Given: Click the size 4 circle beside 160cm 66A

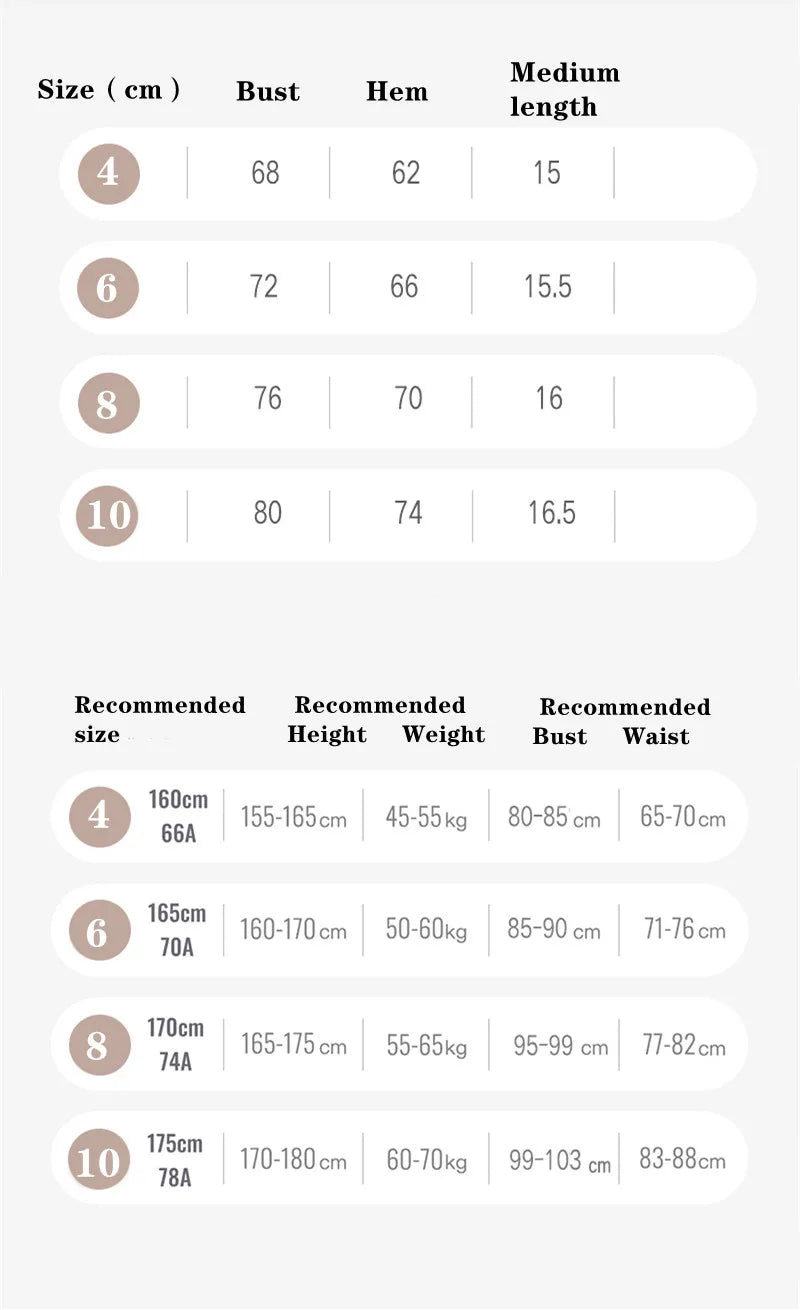Looking at the screenshot, I should click(99, 817).
